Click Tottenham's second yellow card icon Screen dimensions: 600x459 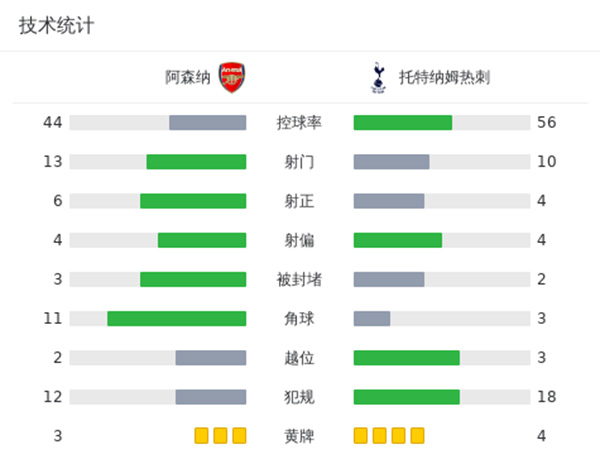click(x=380, y=435)
